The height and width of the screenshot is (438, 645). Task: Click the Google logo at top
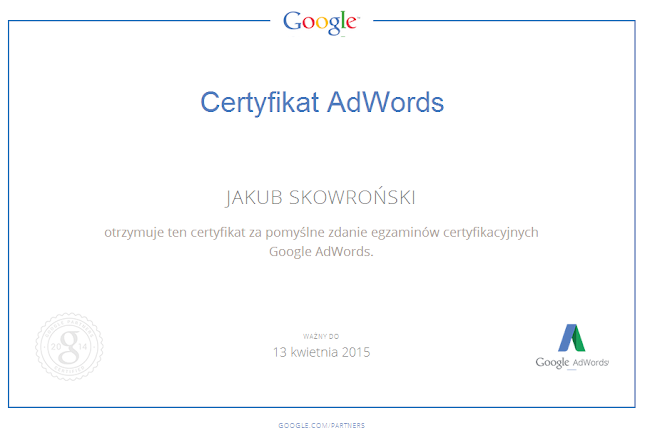click(321, 23)
